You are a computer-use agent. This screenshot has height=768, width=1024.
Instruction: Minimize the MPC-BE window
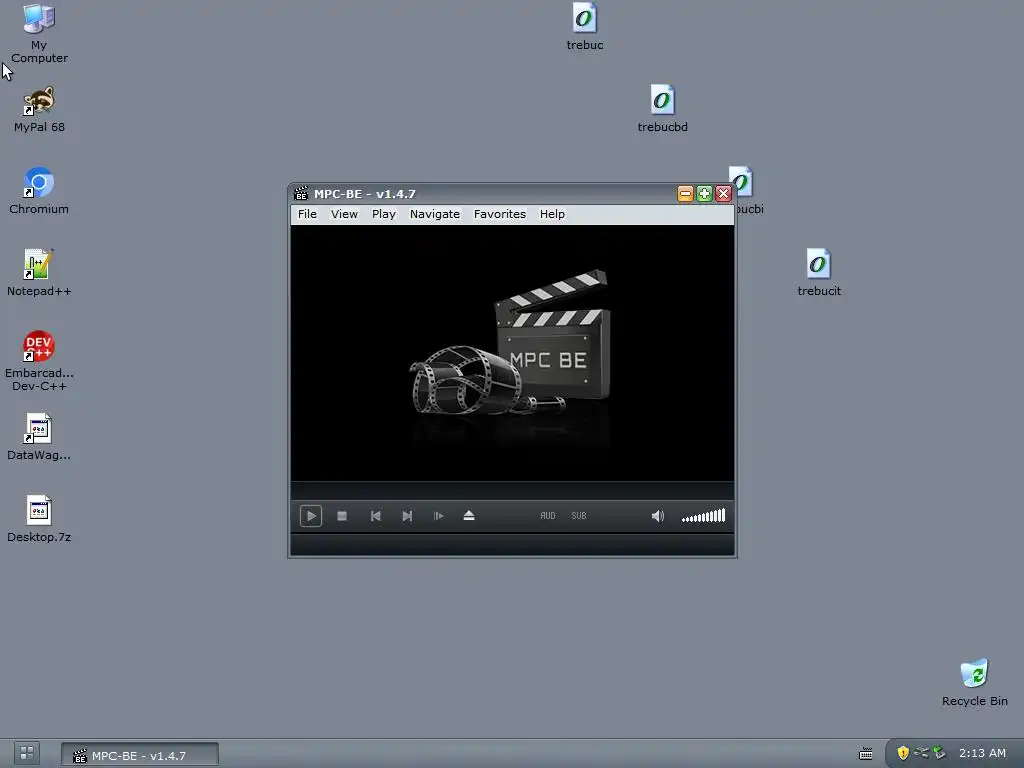coord(685,194)
